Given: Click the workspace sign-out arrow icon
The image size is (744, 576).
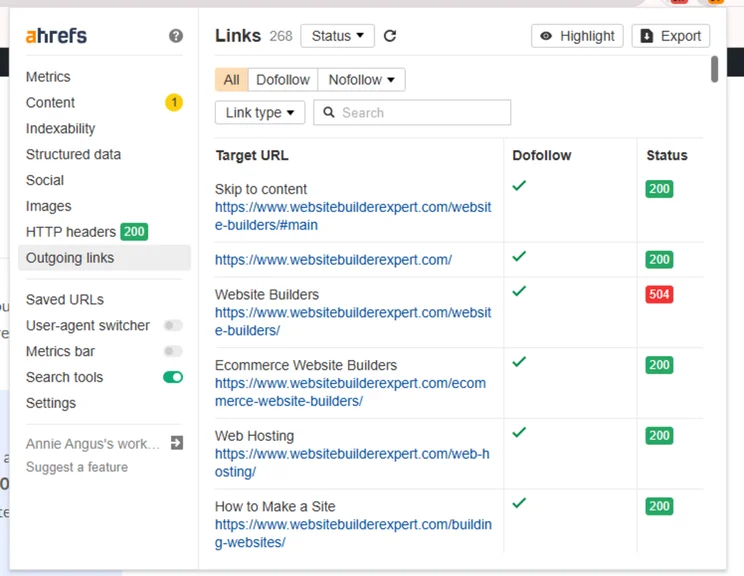Looking at the screenshot, I should coord(177,443).
